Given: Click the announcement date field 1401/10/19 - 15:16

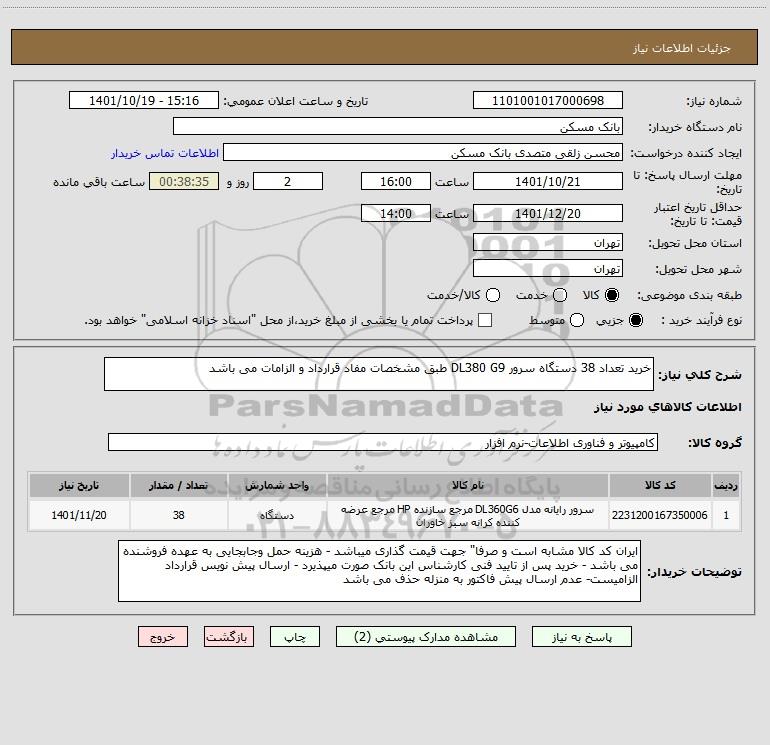Looking at the screenshot, I should click(x=144, y=101).
